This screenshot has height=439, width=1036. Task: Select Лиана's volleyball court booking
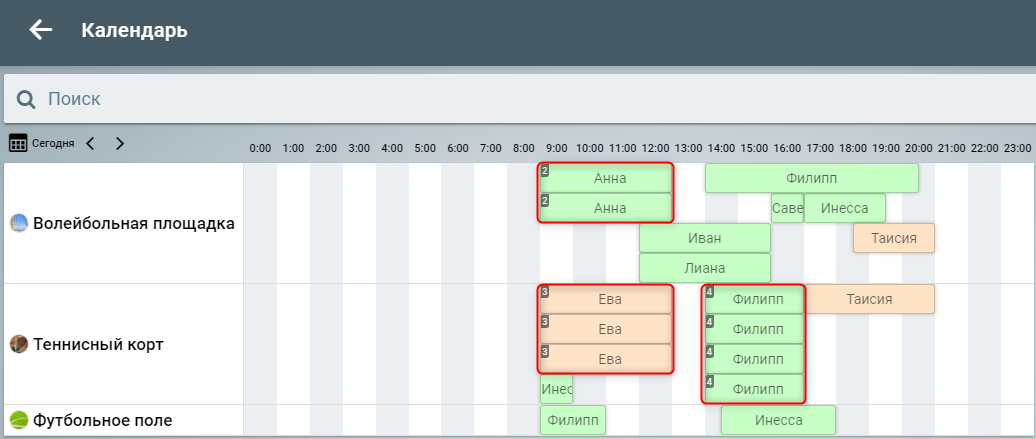[705, 268]
